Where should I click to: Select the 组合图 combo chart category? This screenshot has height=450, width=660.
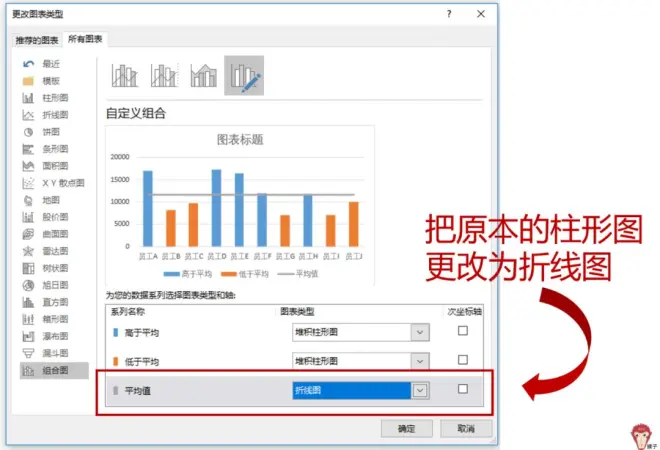point(54,370)
